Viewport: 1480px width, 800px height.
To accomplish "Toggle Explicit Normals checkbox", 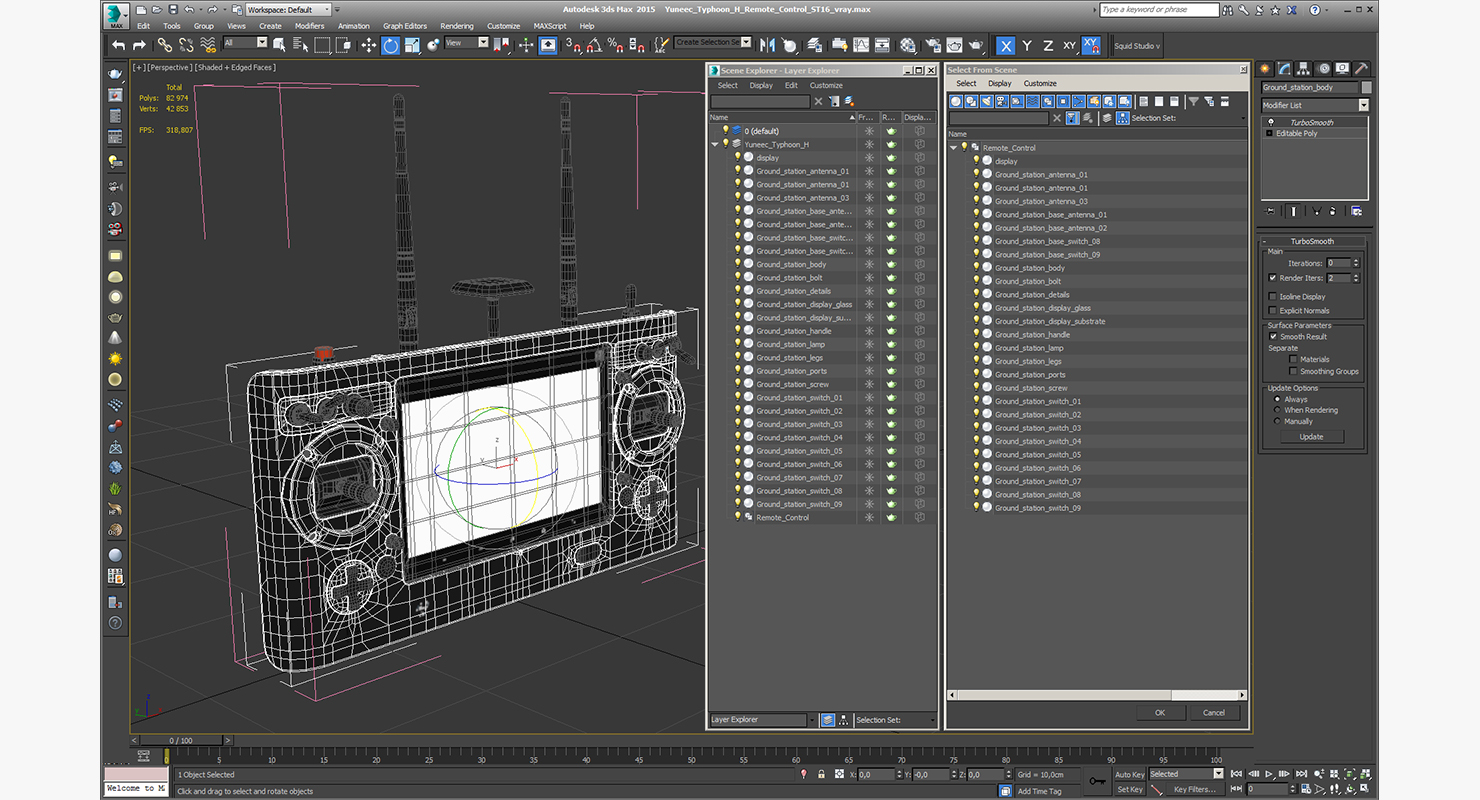I will pos(1272,310).
